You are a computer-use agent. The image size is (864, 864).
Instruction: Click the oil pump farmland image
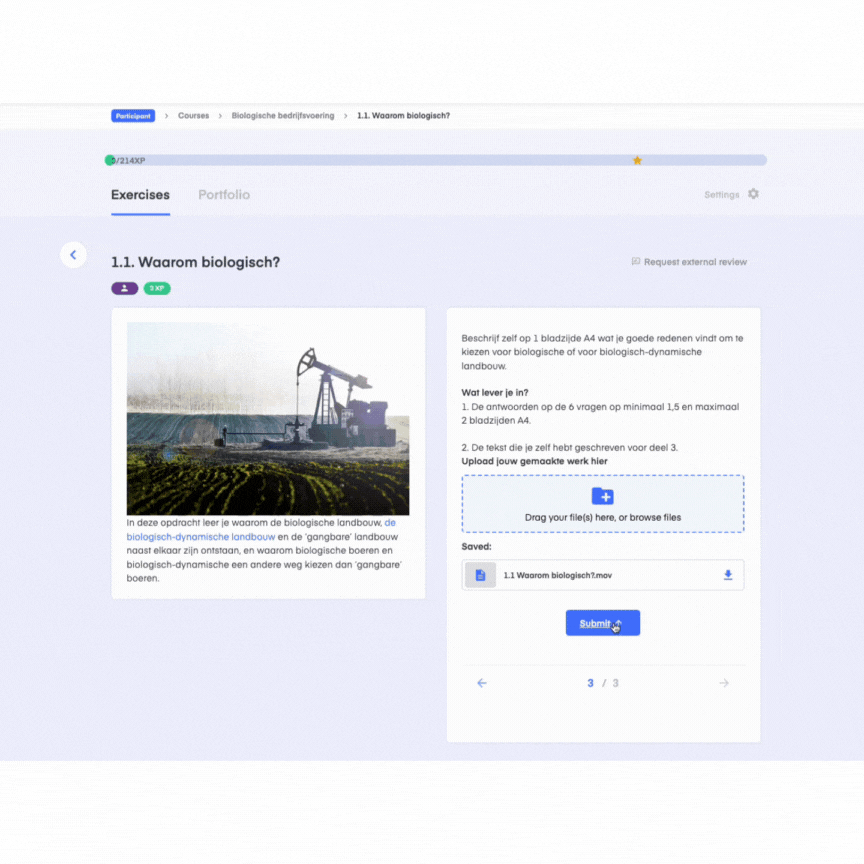pos(268,419)
